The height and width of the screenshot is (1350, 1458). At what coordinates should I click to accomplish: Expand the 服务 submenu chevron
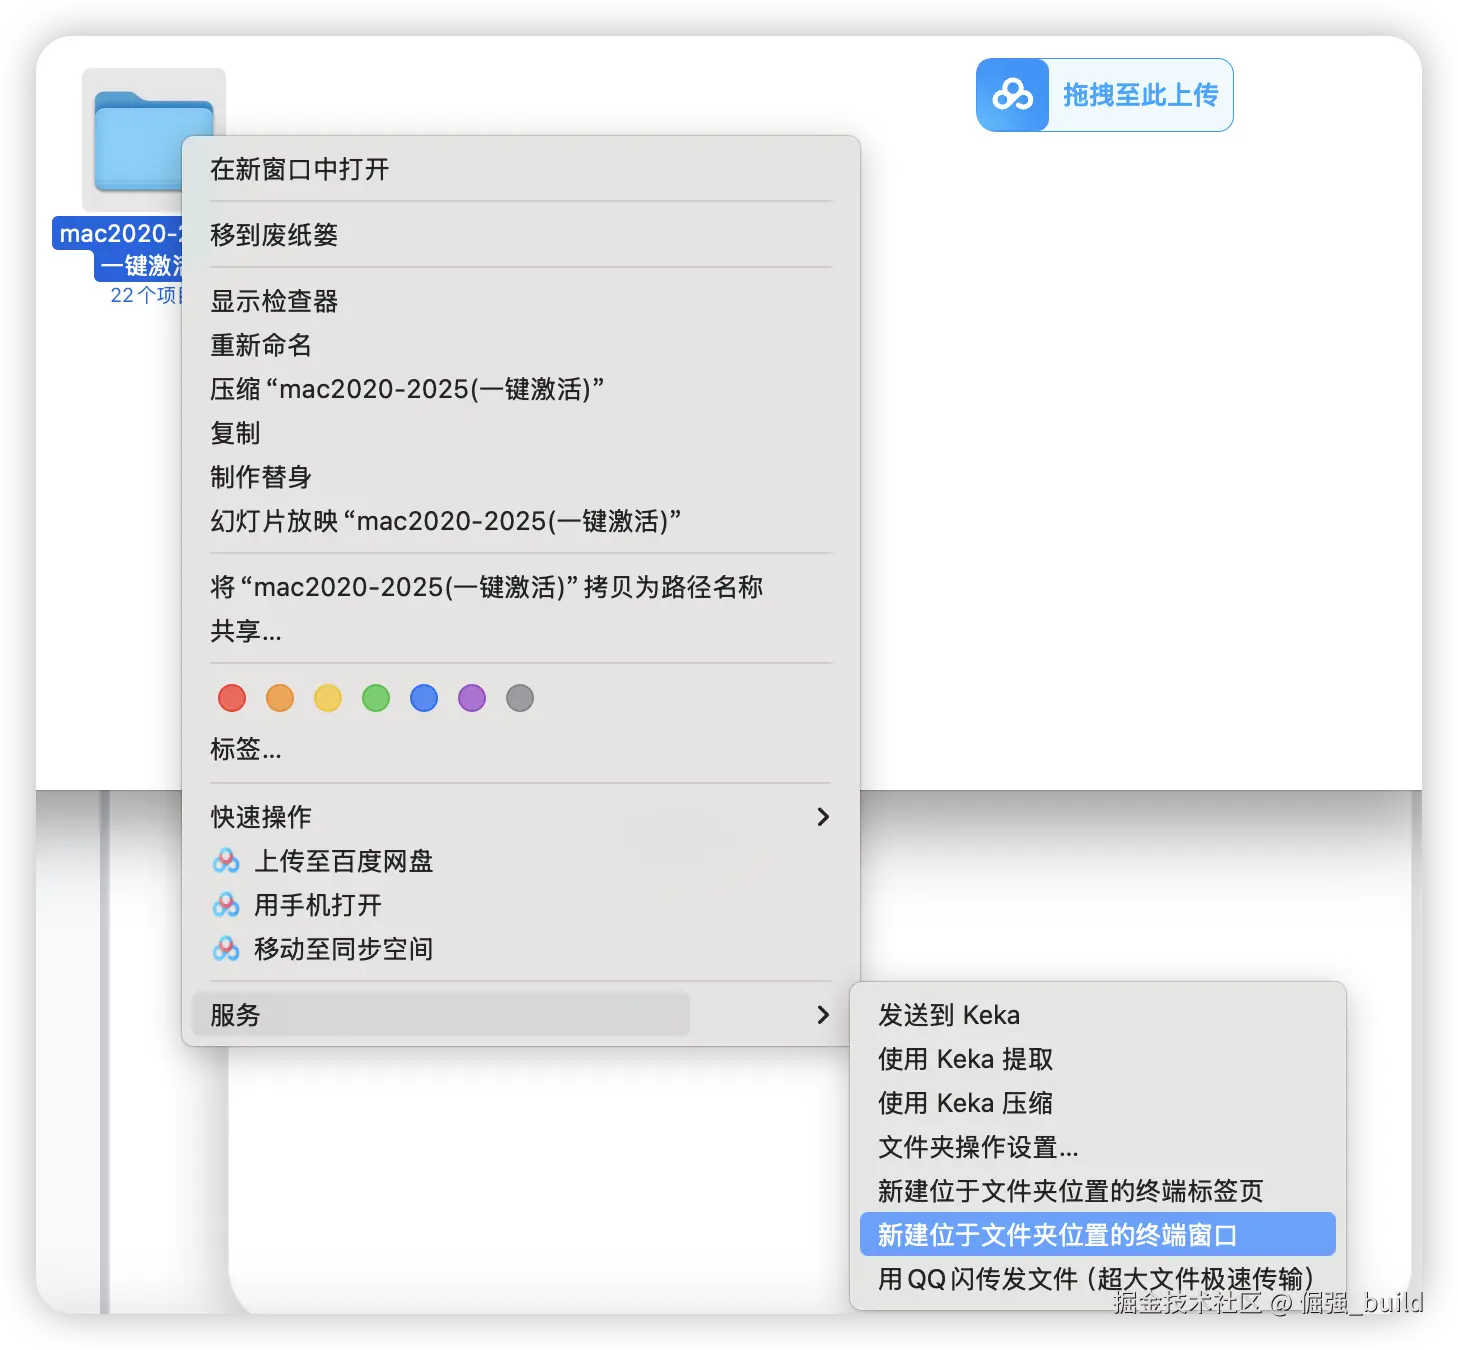coord(823,1015)
